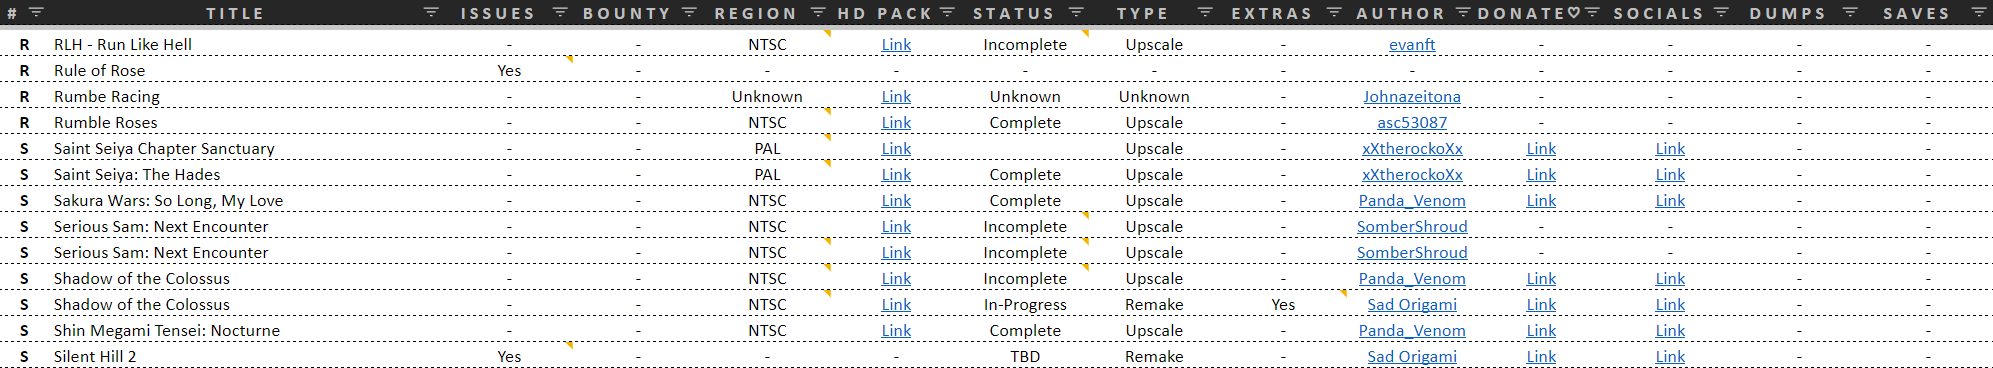This screenshot has width=1993, height=368.
Task: Open the SOCIALS column filter
Action: (1721, 13)
